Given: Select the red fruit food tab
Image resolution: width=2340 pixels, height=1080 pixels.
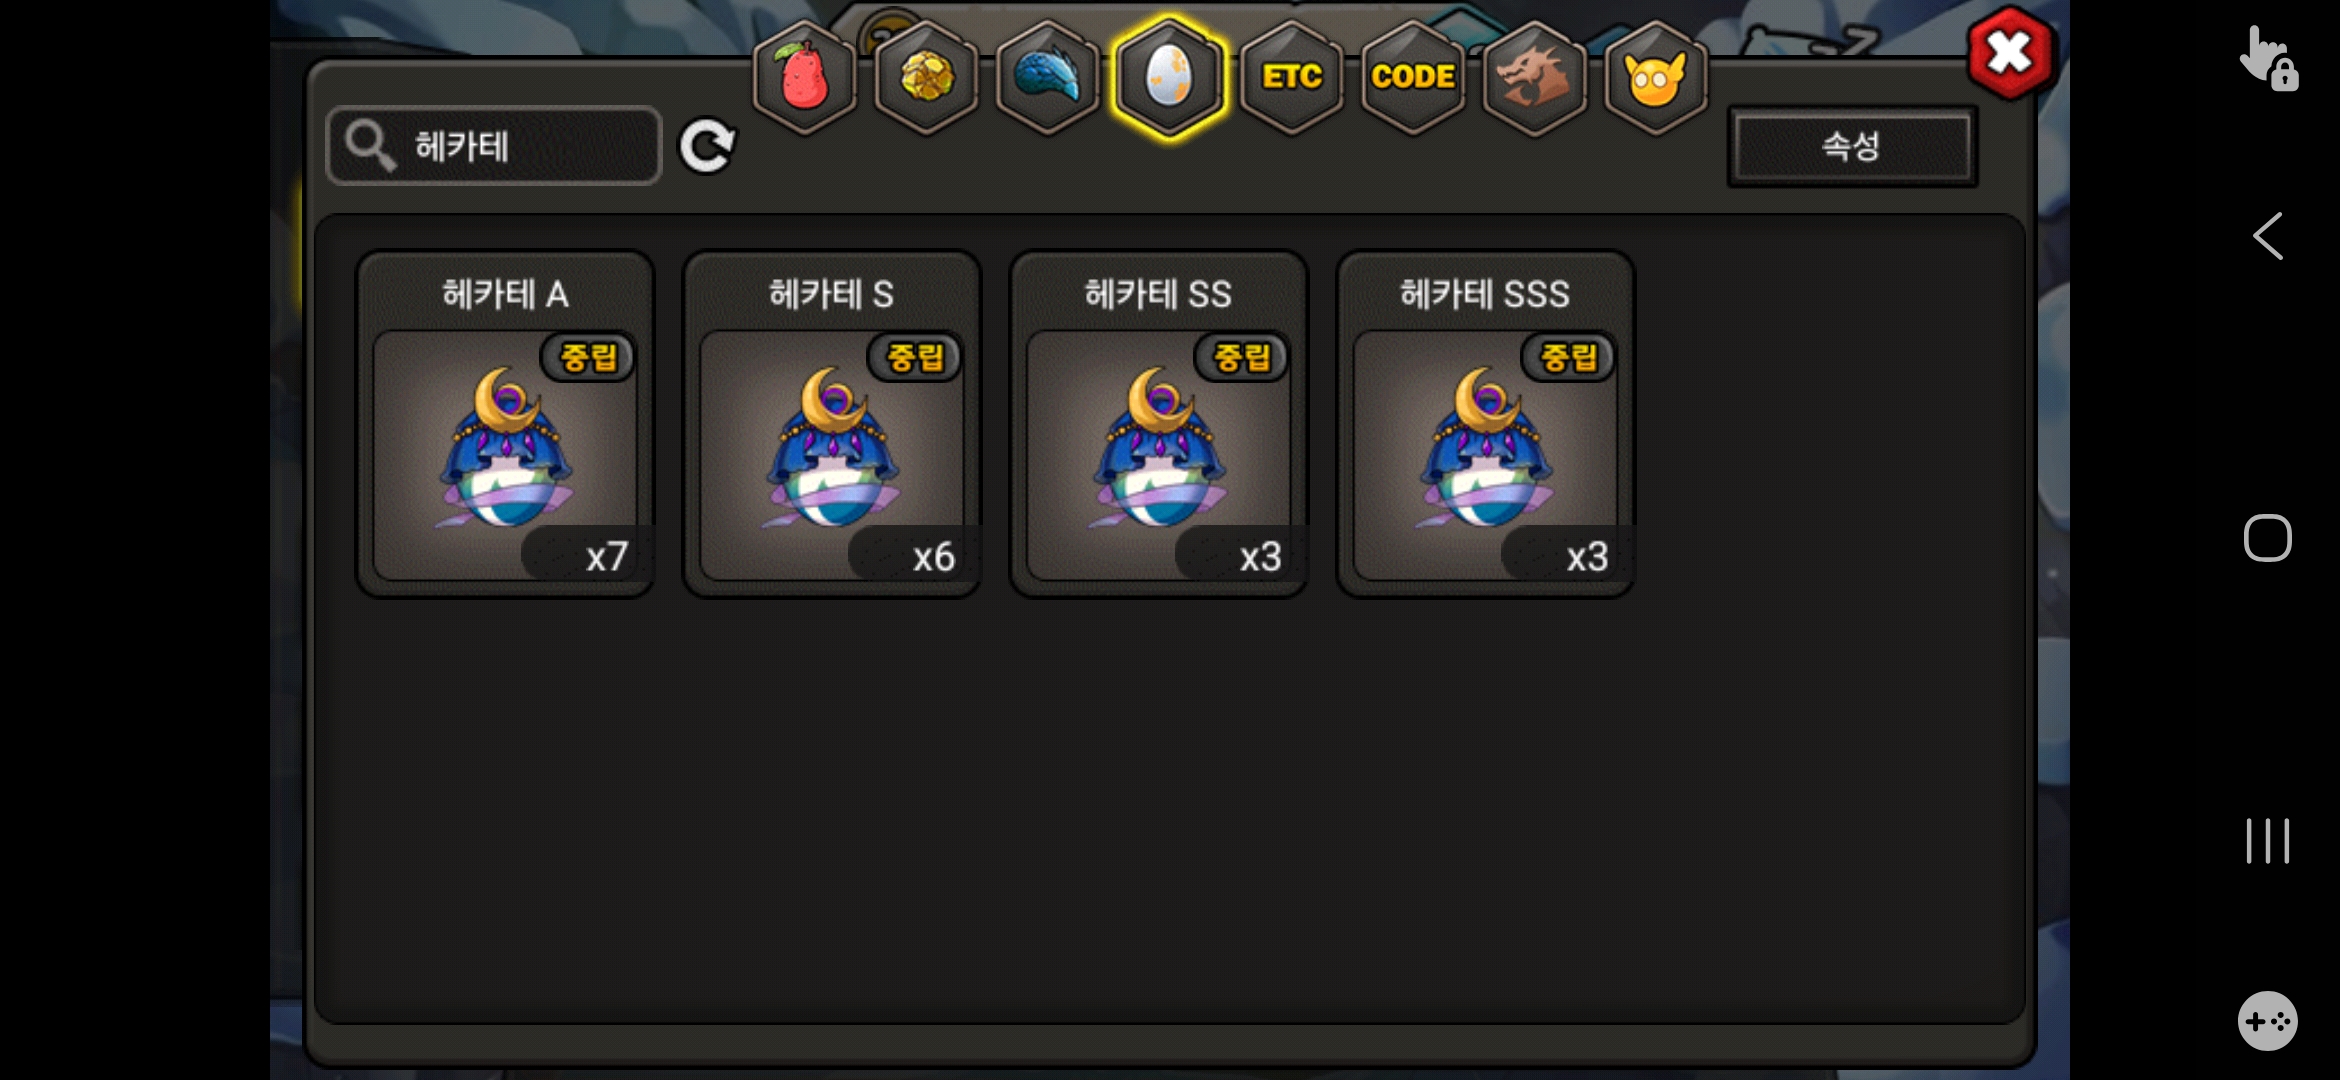Looking at the screenshot, I should click(x=805, y=77).
